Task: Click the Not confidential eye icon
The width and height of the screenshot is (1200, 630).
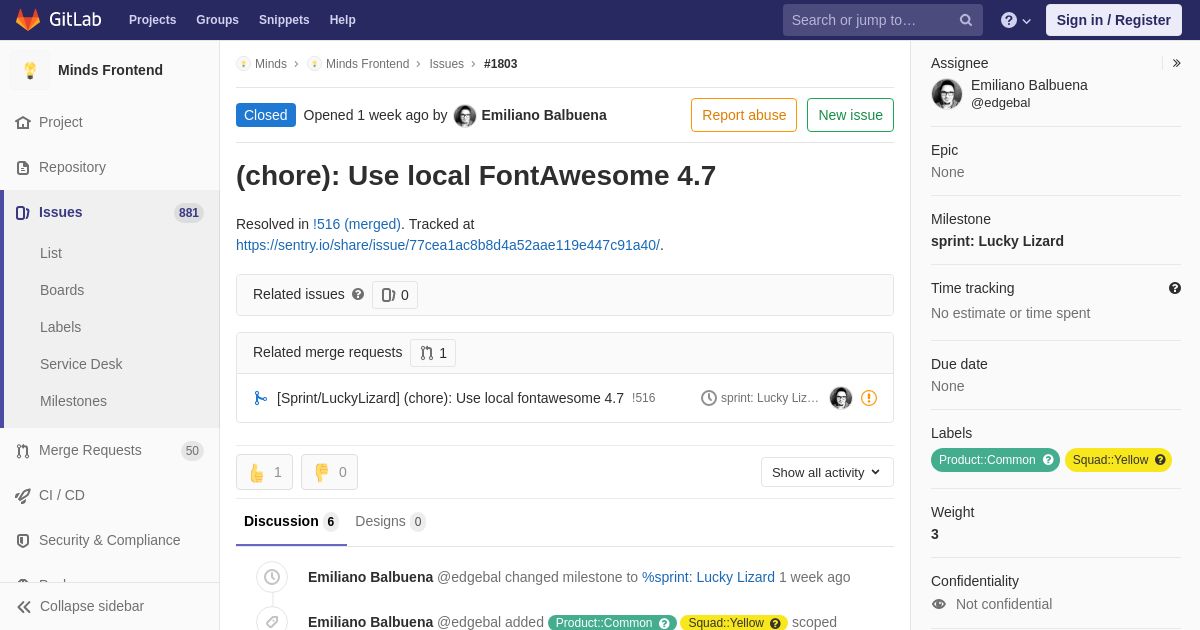Action: [938, 604]
